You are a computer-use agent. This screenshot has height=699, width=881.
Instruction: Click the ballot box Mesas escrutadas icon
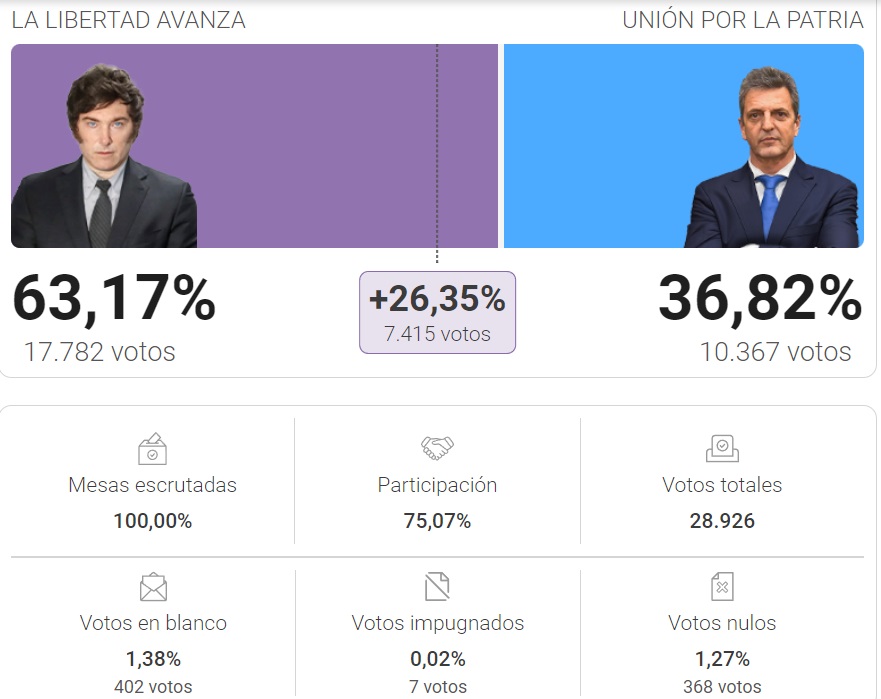coord(152,448)
